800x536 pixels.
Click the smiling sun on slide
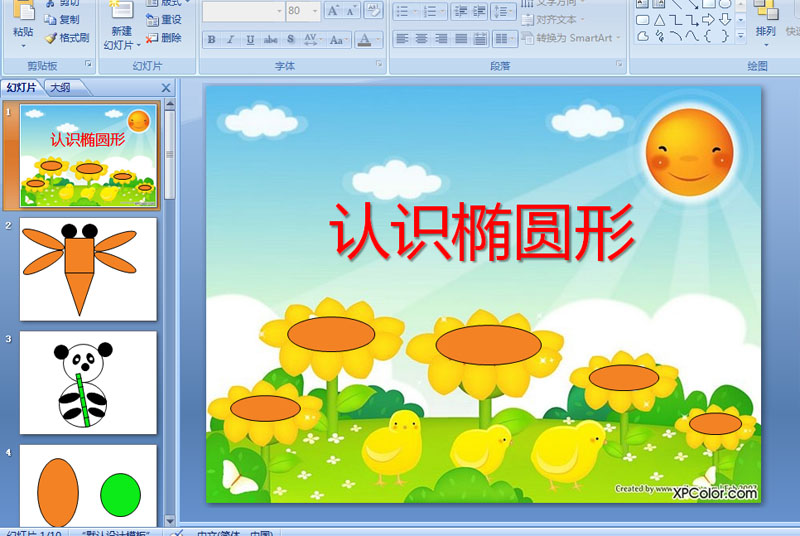coord(689,152)
